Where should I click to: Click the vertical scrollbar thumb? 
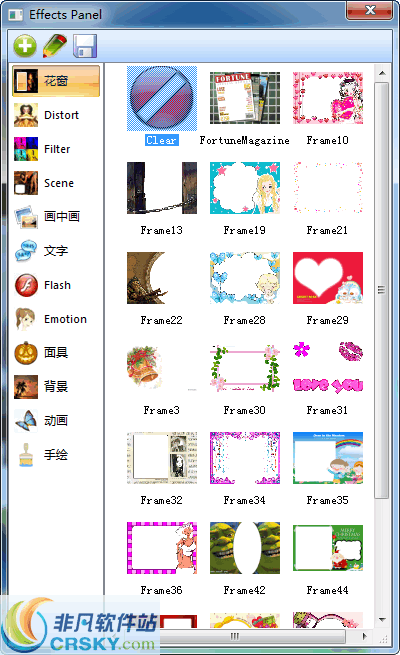(382, 290)
